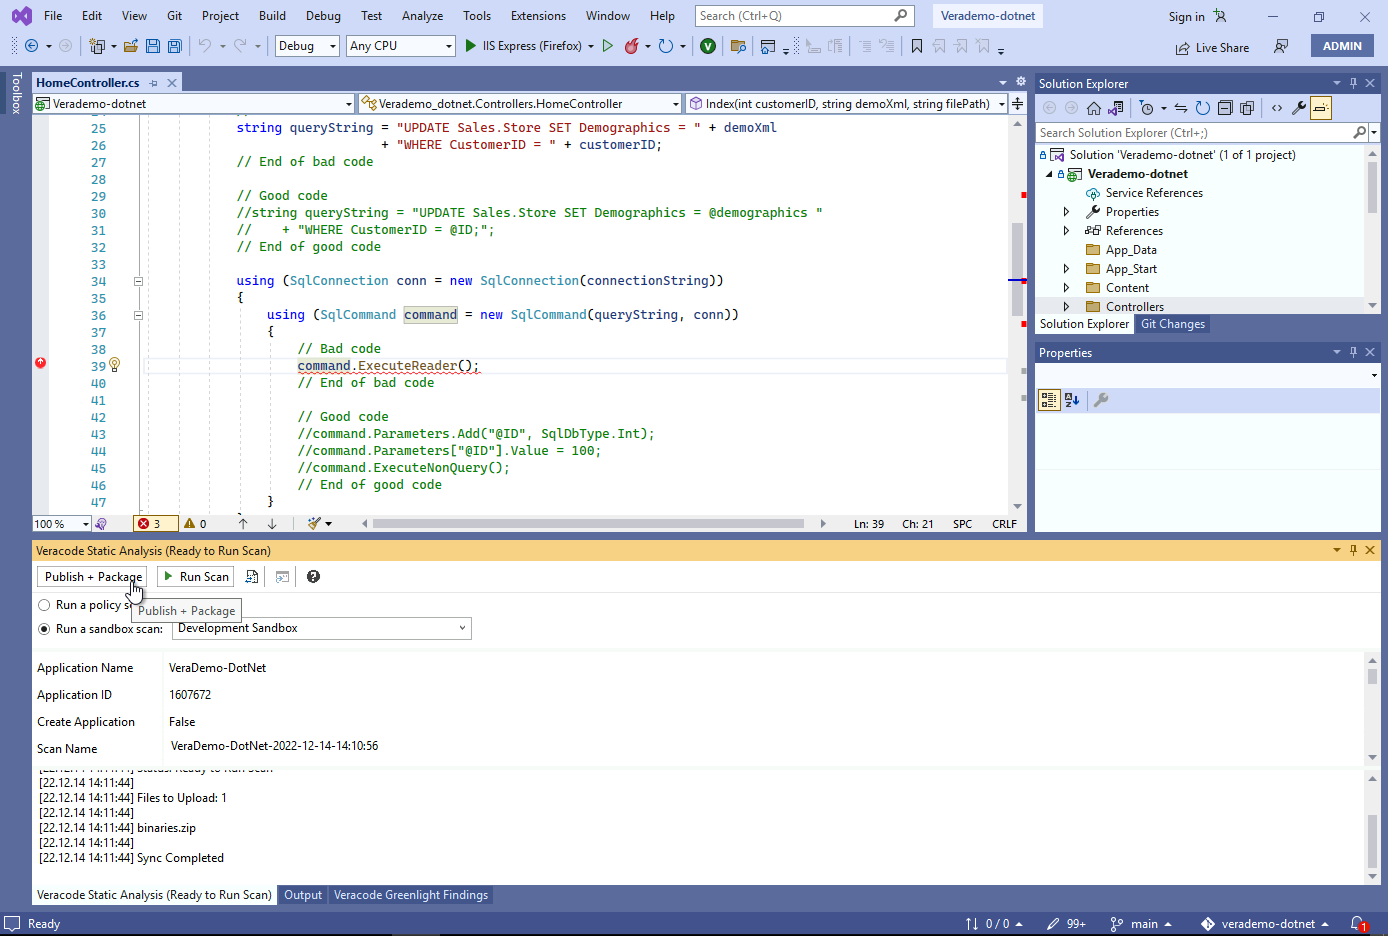Click the Hot Reload flame icon
Image resolution: width=1388 pixels, height=936 pixels.
coord(632,46)
